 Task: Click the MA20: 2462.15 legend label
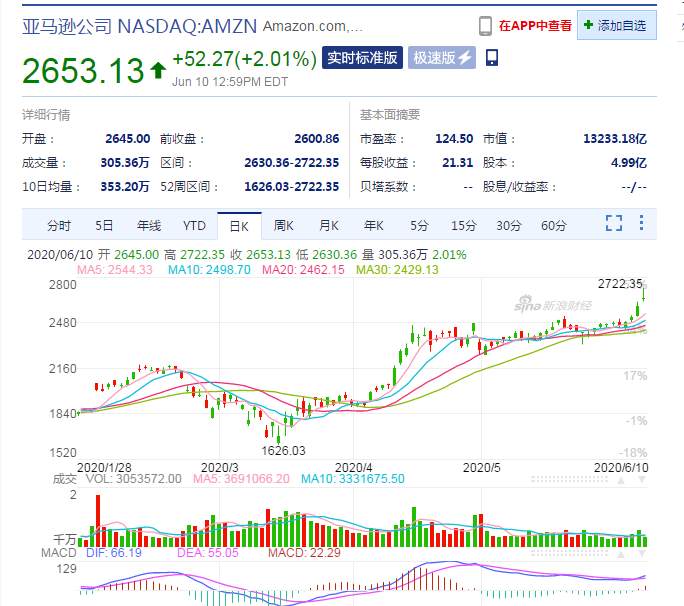point(303,270)
